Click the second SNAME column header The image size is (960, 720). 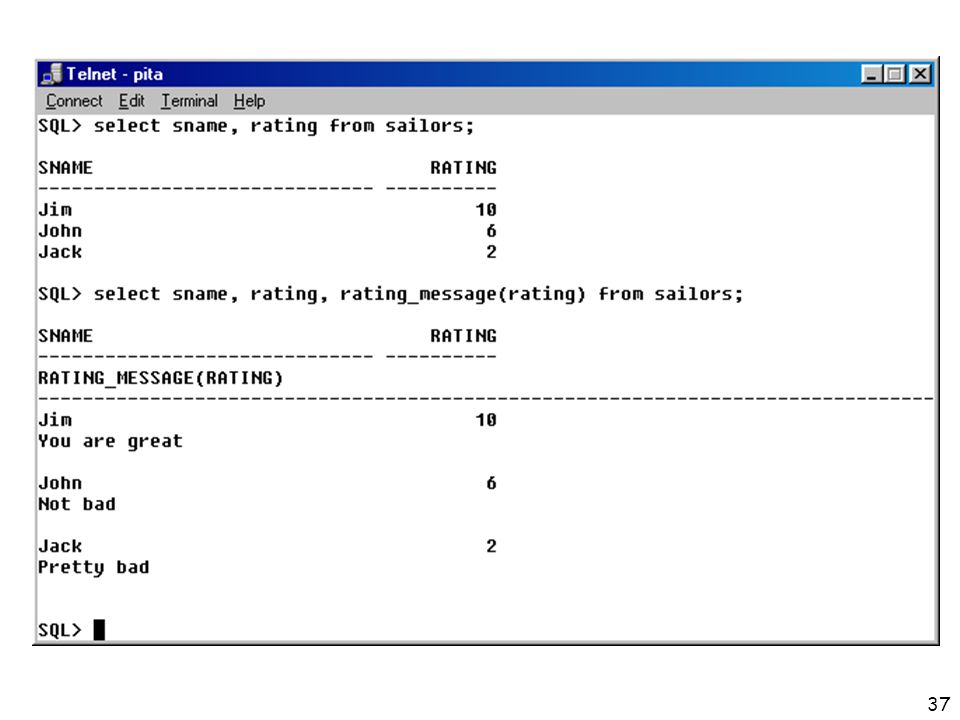pyautogui.click(x=66, y=336)
